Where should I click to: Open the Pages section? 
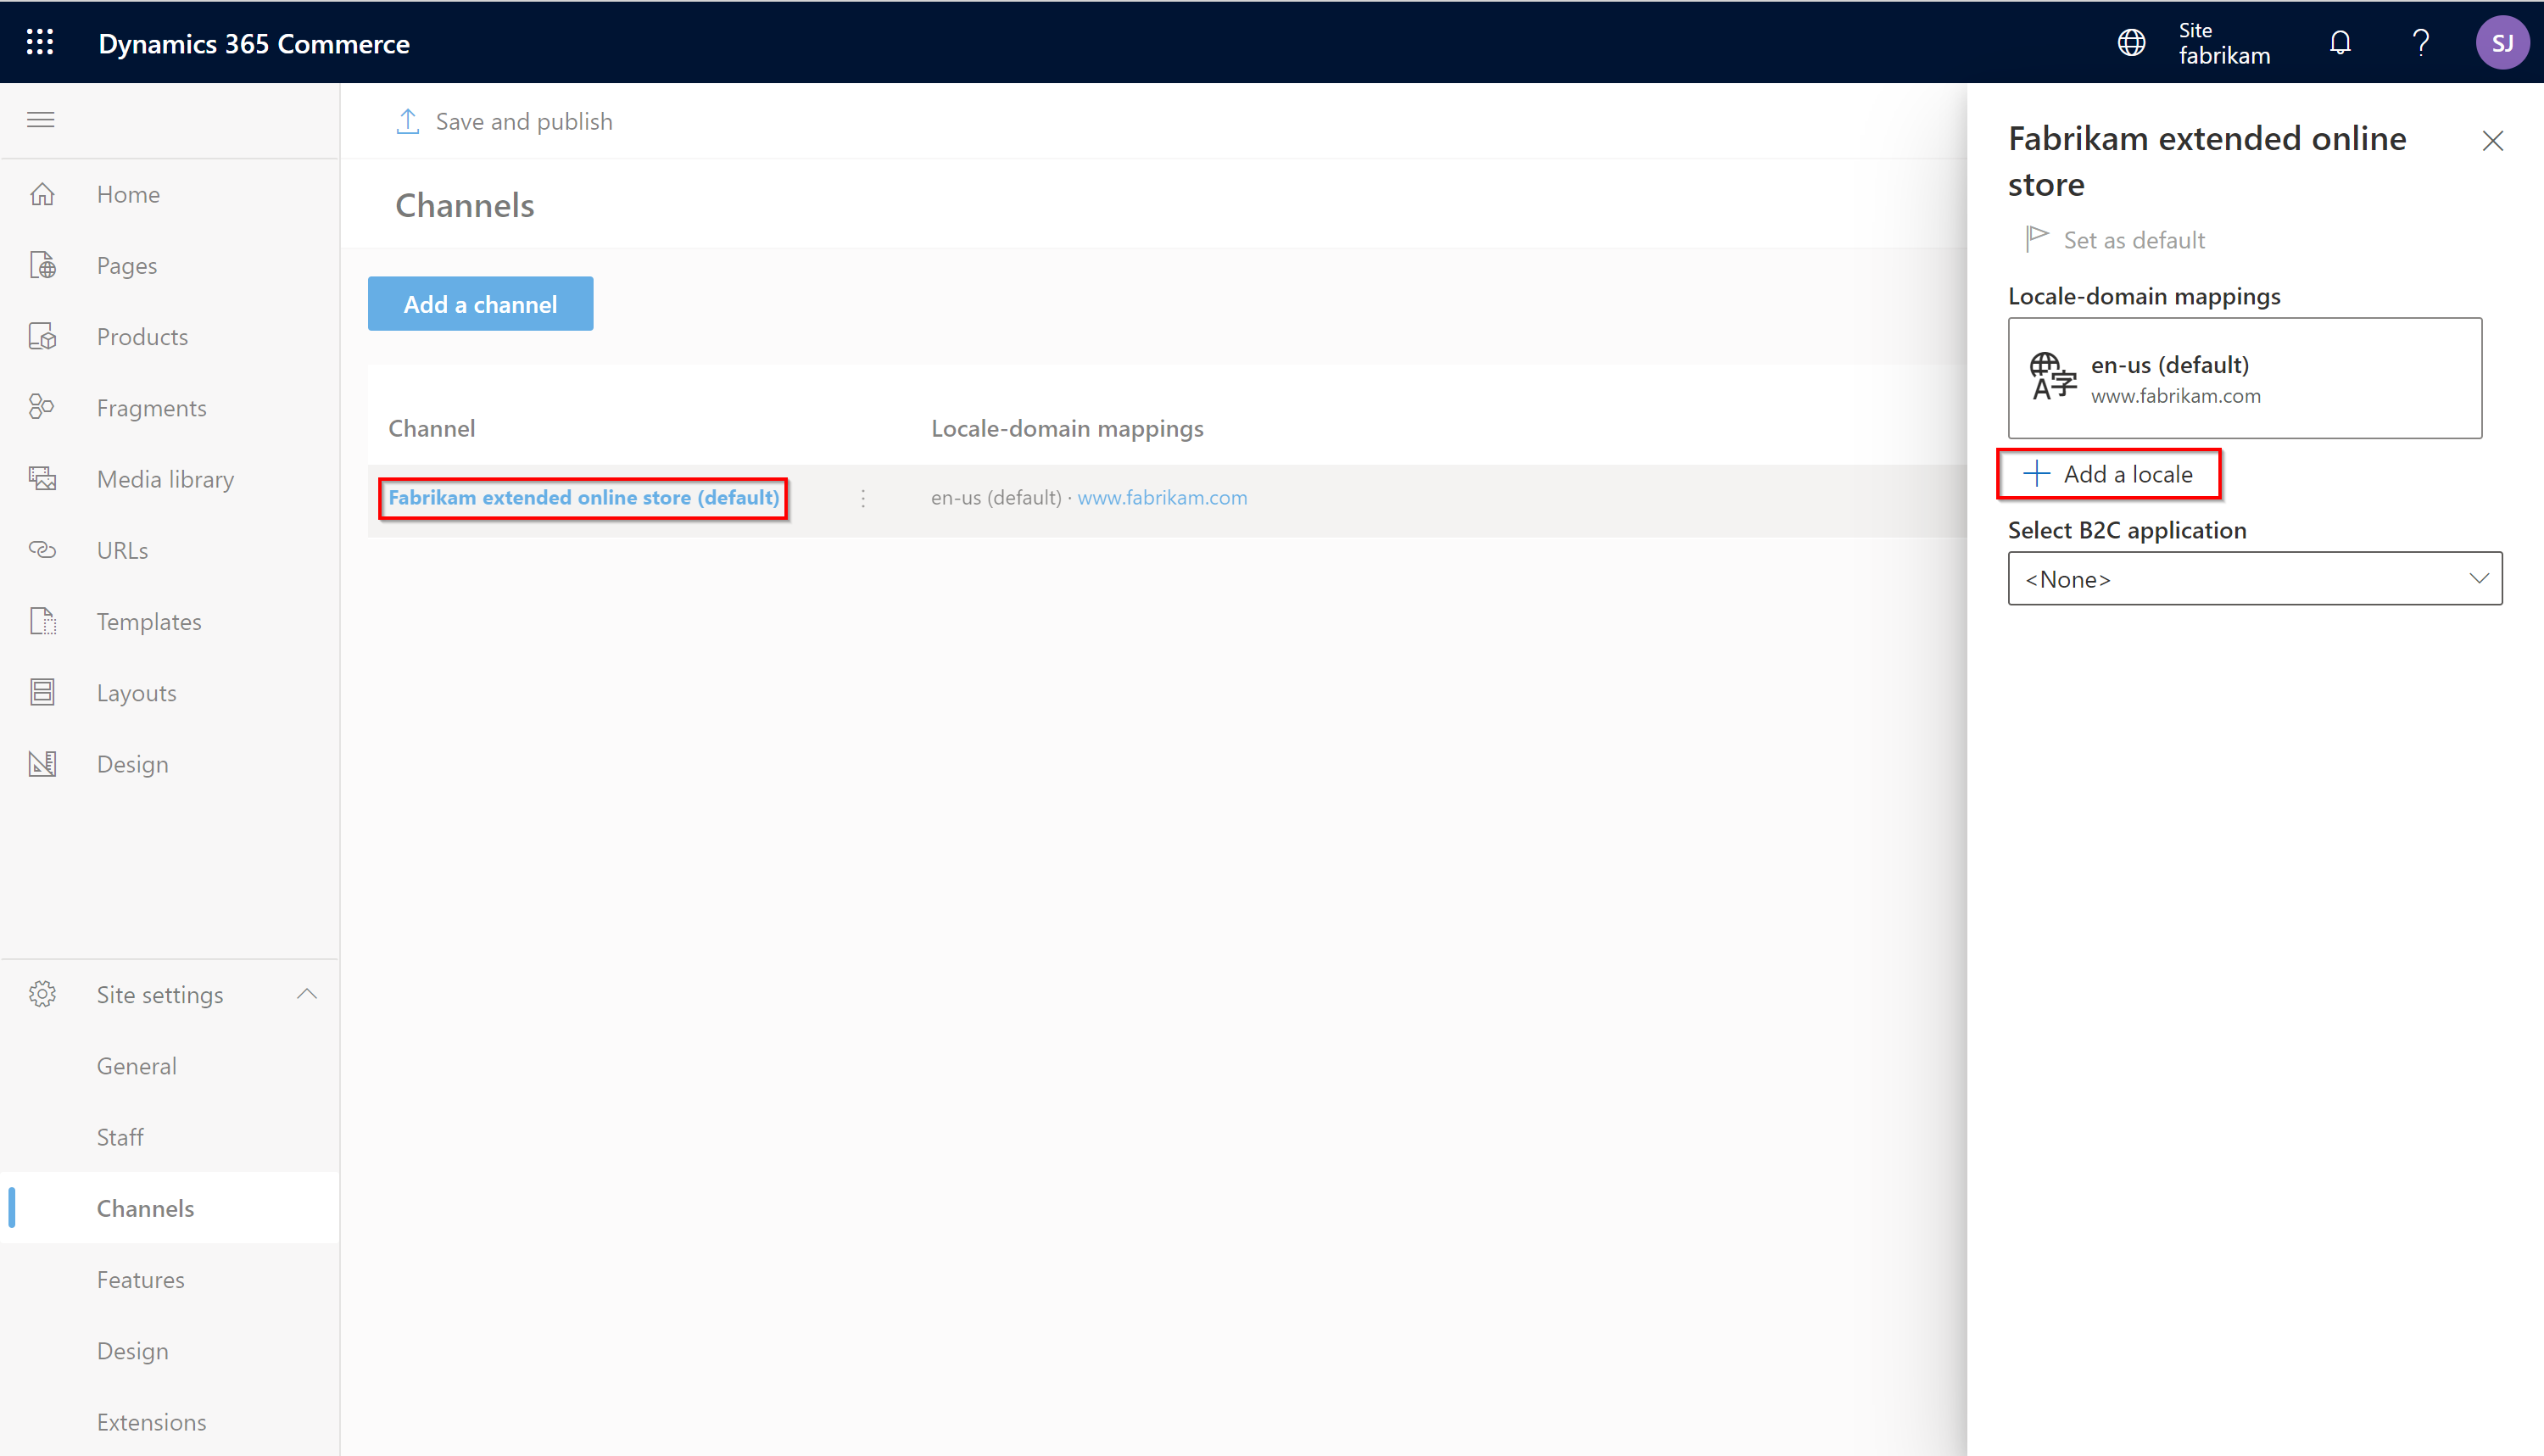tap(127, 264)
